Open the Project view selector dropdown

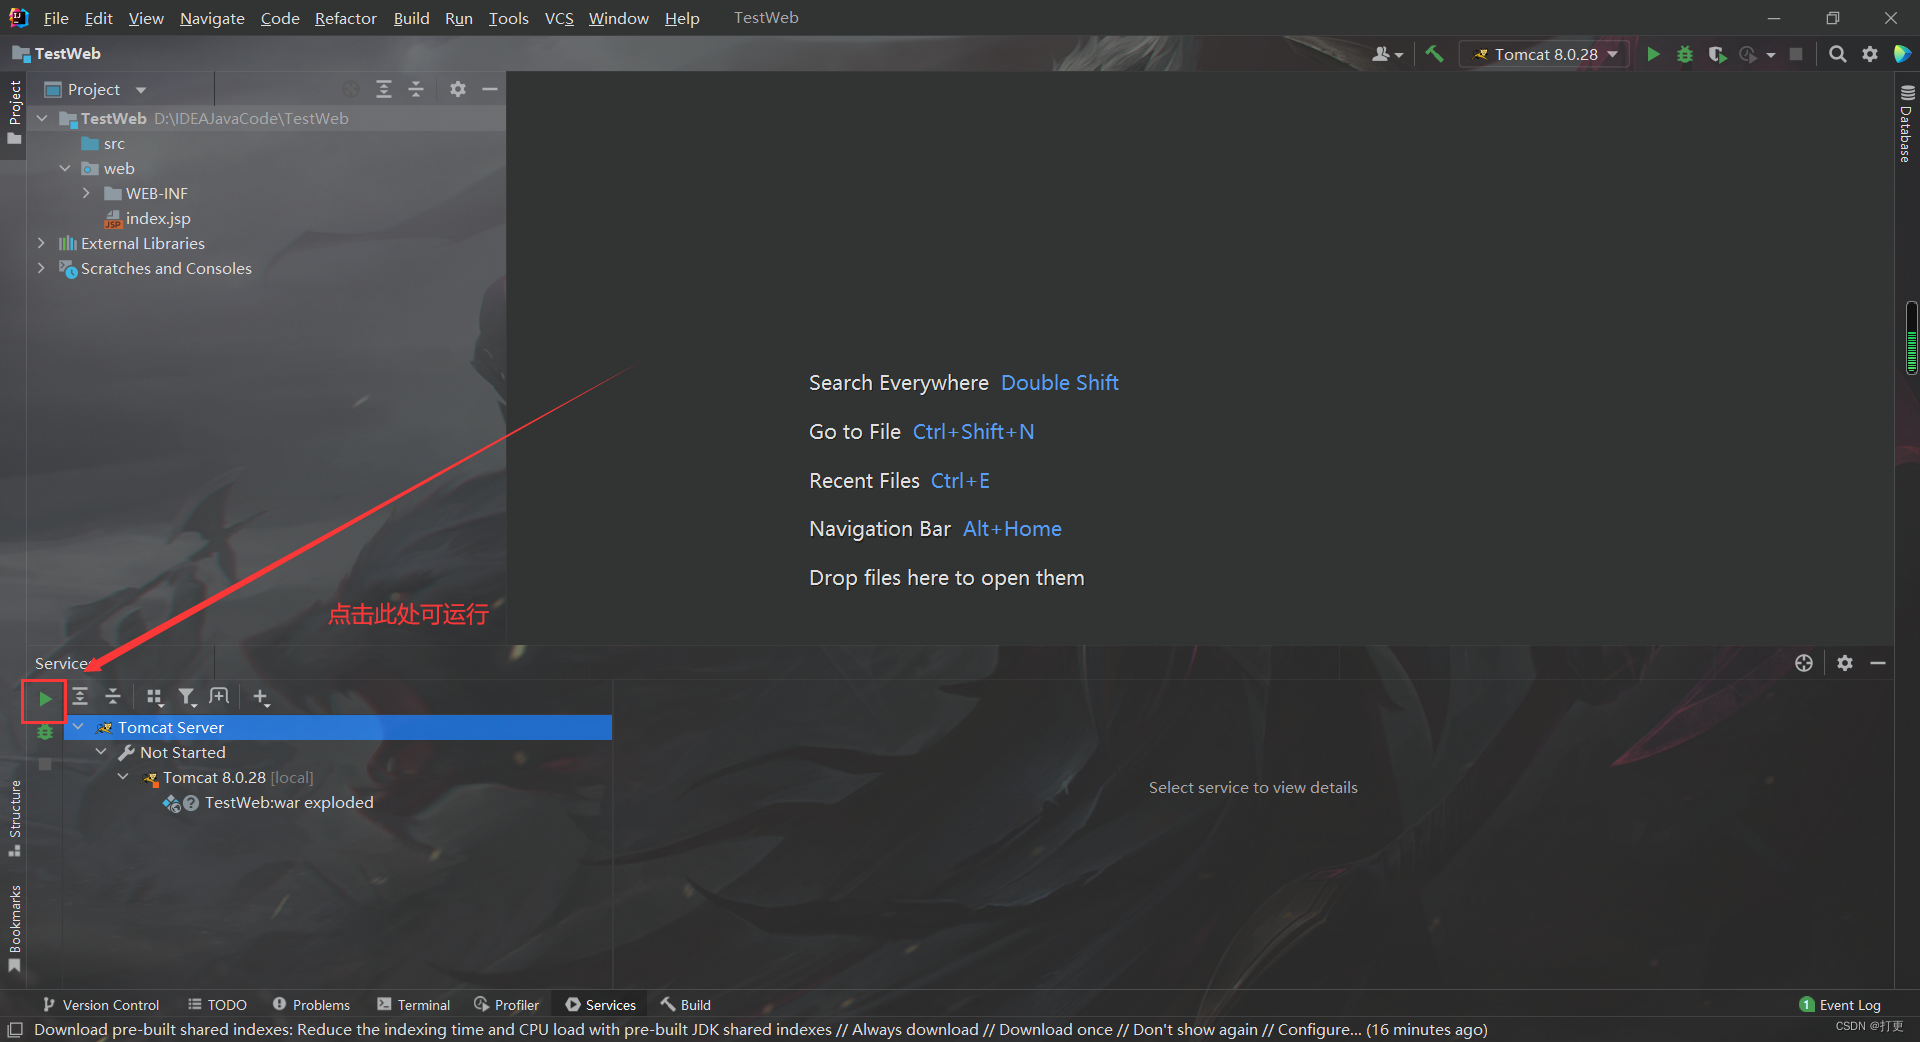[x=97, y=89]
